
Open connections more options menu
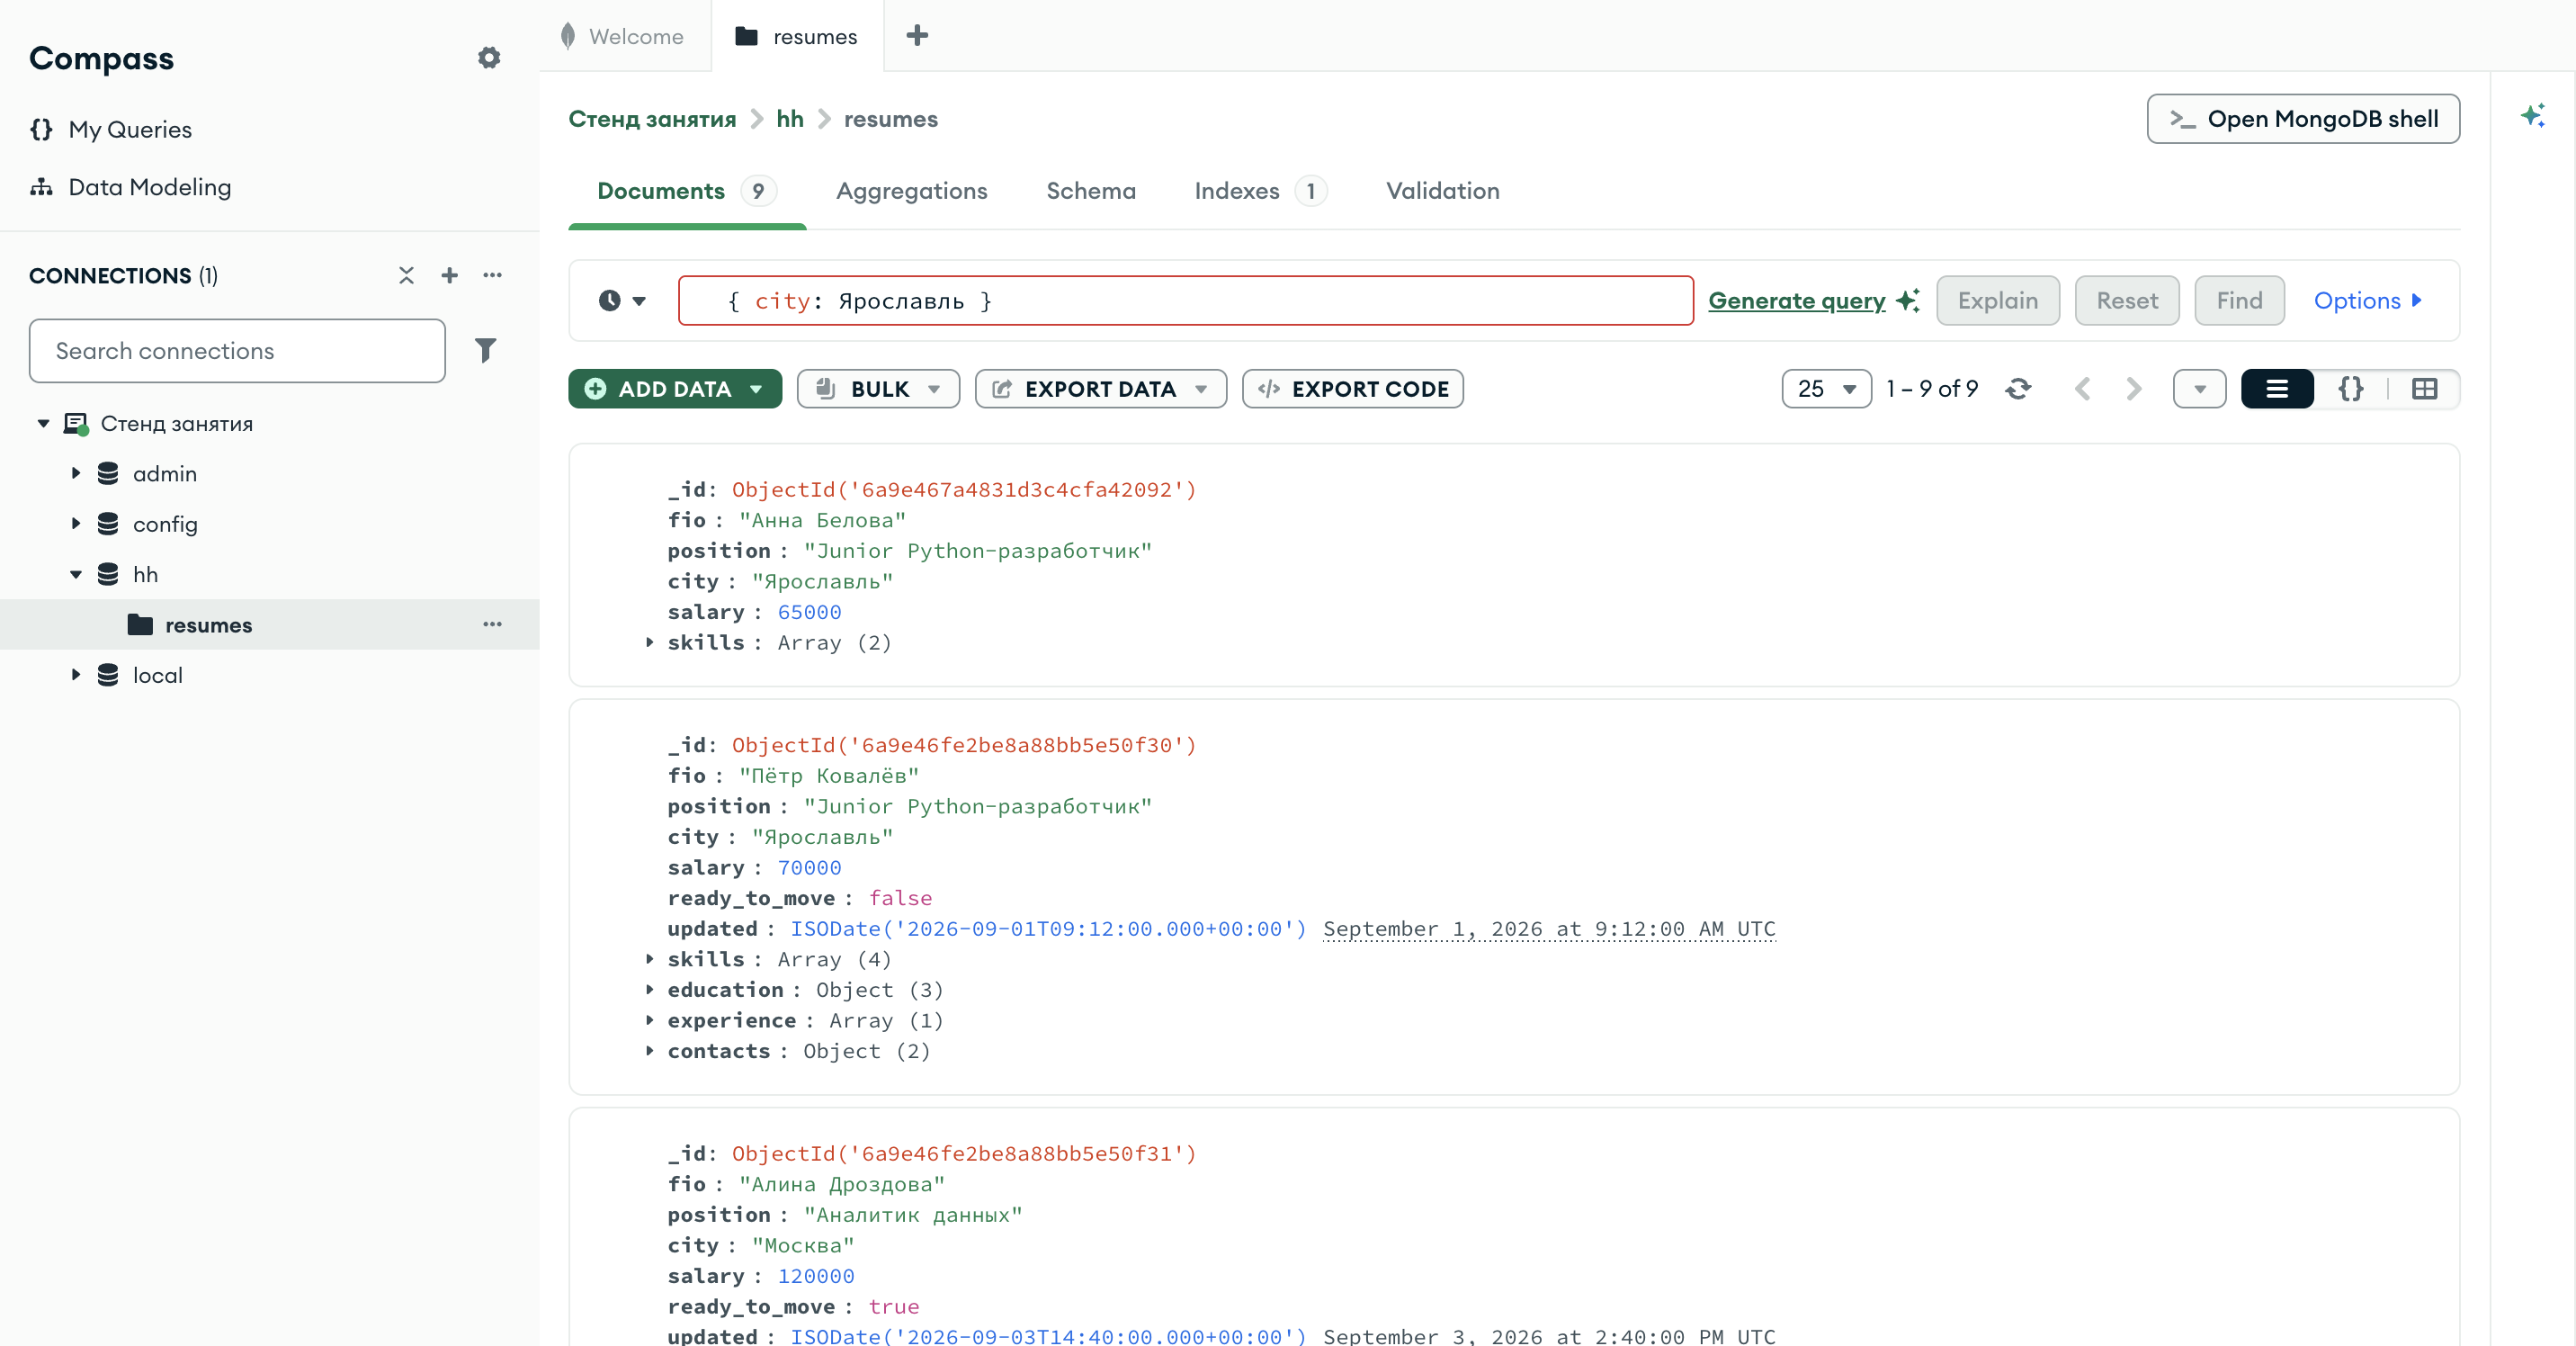pos(492,275)
